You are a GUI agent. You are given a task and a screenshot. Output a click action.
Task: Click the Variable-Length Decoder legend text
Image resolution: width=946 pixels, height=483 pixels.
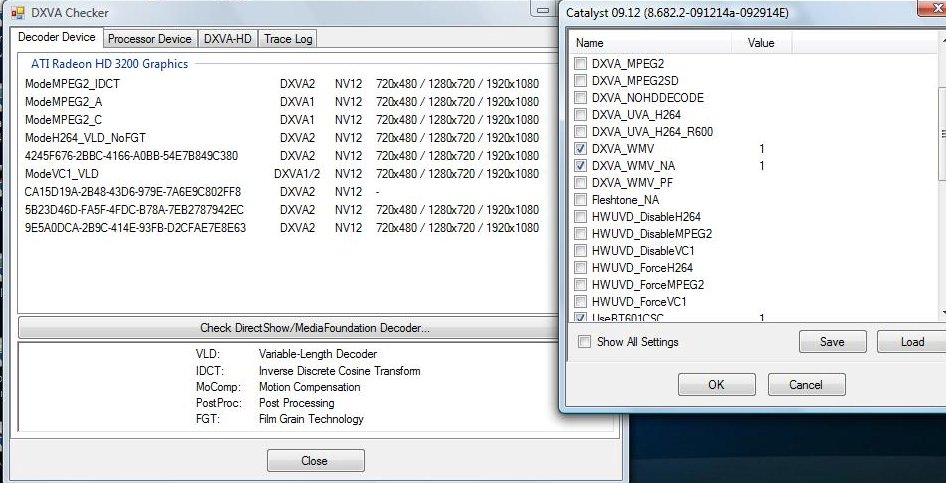click(318, 354)
